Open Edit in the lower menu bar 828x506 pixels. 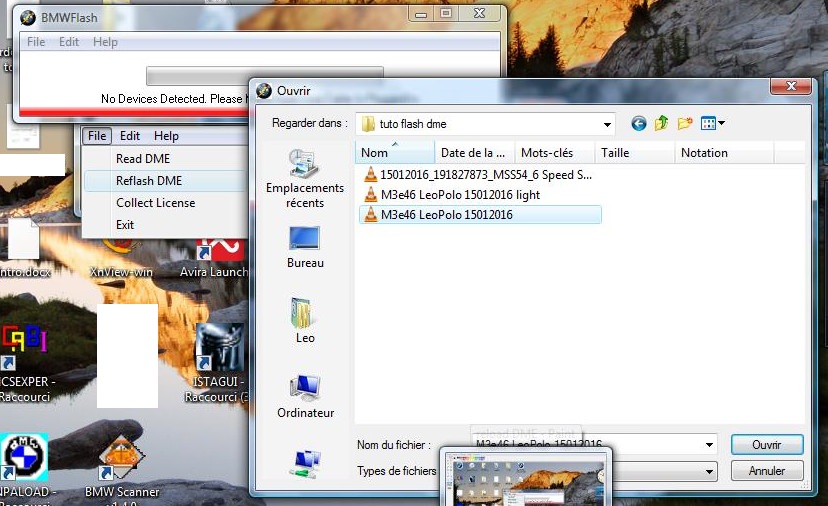coord(130,136)
